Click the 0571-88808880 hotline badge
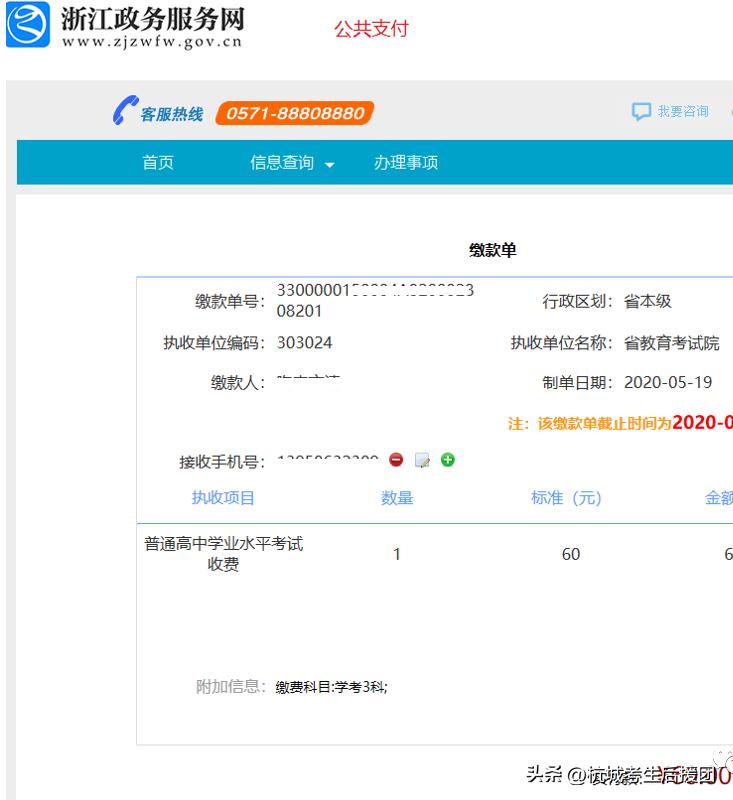 (295, 113)
